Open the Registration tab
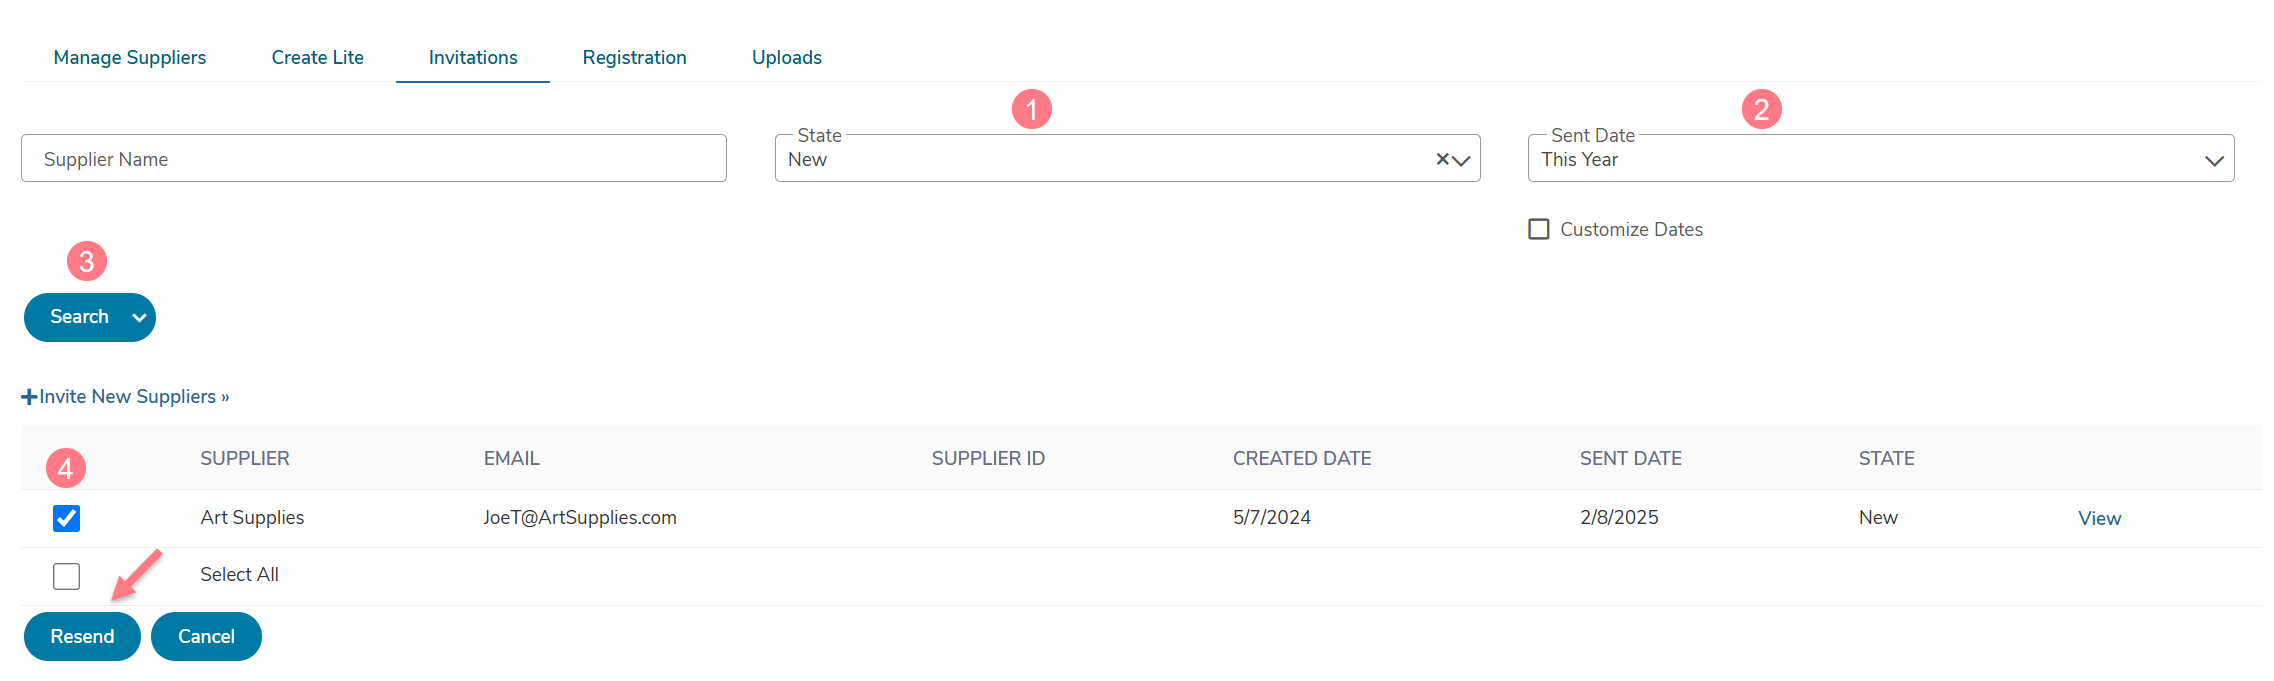Image resolution: width=2274 pixels, height=681 pixels. tap(634, 57)
